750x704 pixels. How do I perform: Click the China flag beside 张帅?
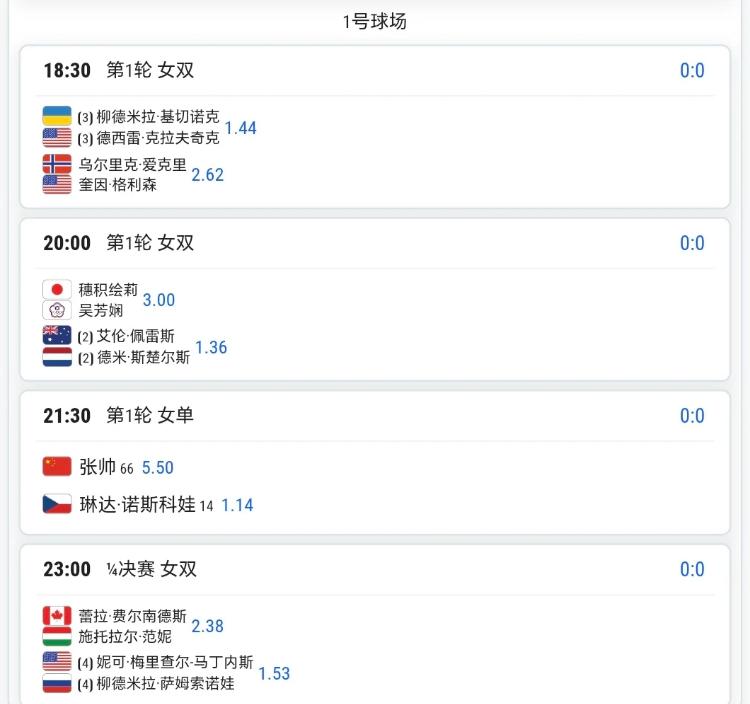tap(57, 467)
